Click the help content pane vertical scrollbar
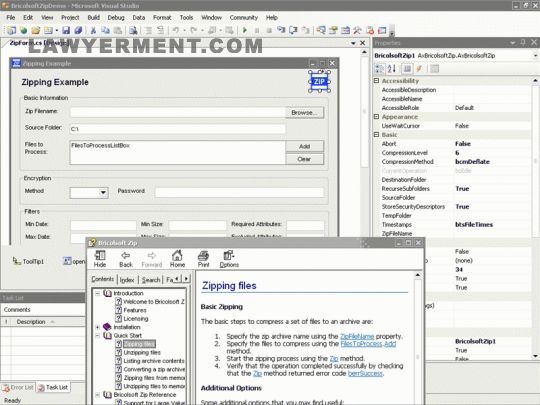This screenshot has width=540, height=405. coord(417,338)
